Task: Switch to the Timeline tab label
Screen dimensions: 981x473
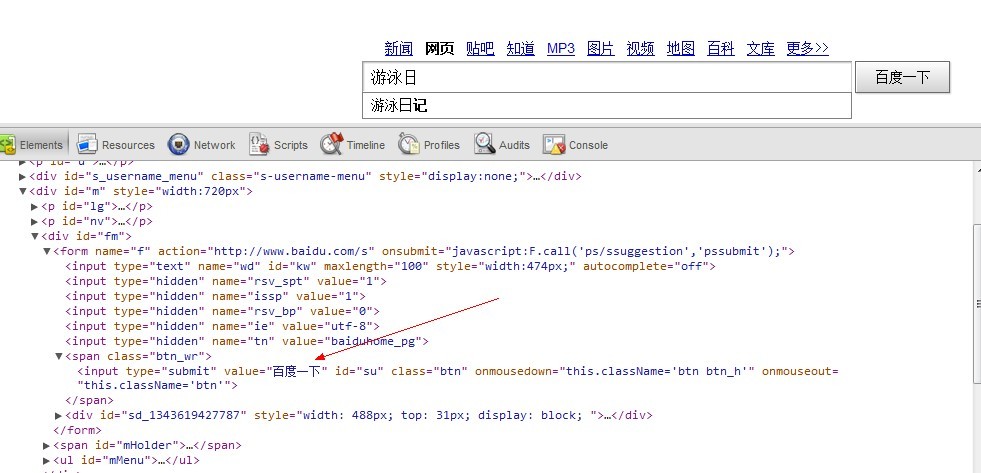Action: click(x=366, y=145)
